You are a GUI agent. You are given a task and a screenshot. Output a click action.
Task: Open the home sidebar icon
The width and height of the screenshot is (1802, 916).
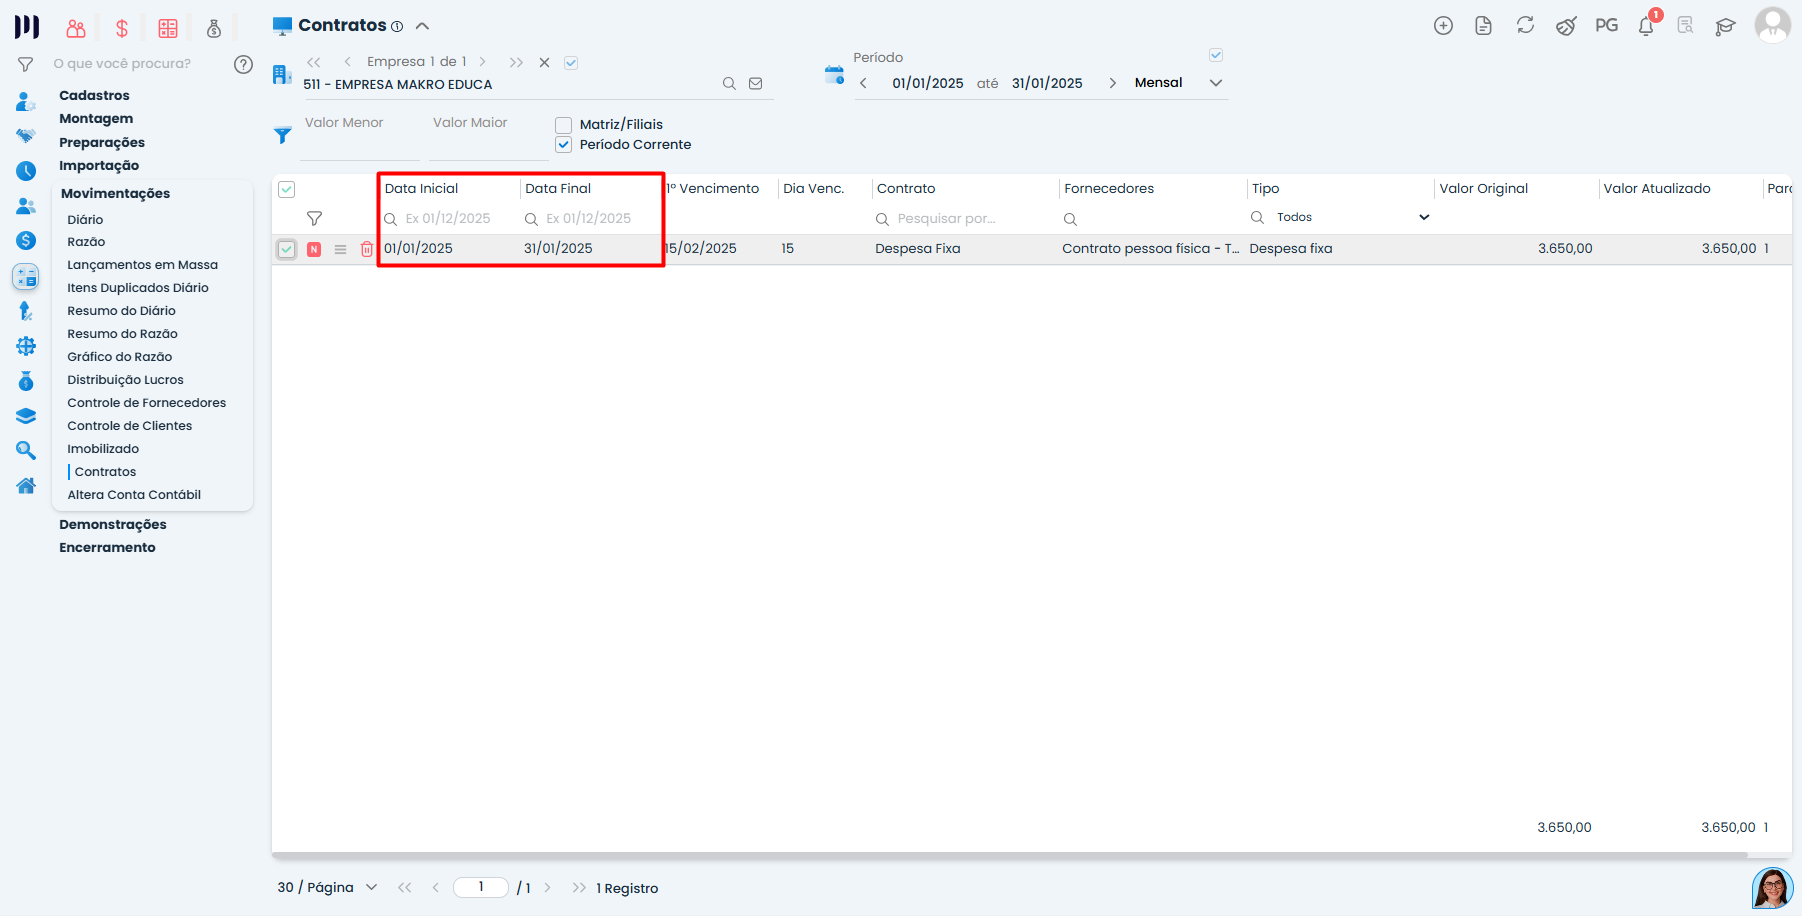coord(26,486)
